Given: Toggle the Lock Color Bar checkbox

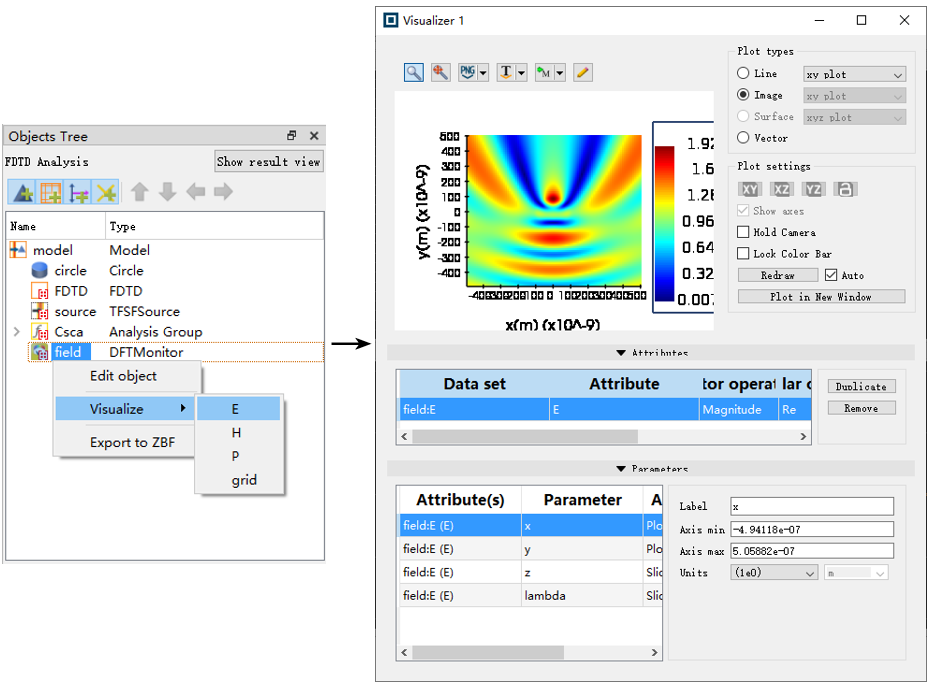Looking at the screenshot, I should (743, 254).
